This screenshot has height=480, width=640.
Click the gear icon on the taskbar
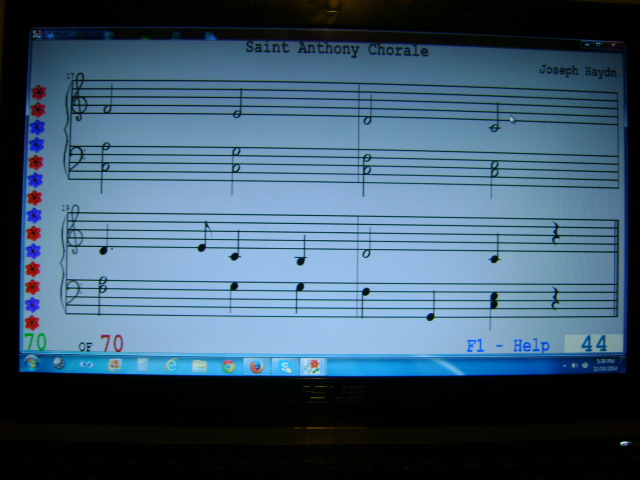point(59,363)
